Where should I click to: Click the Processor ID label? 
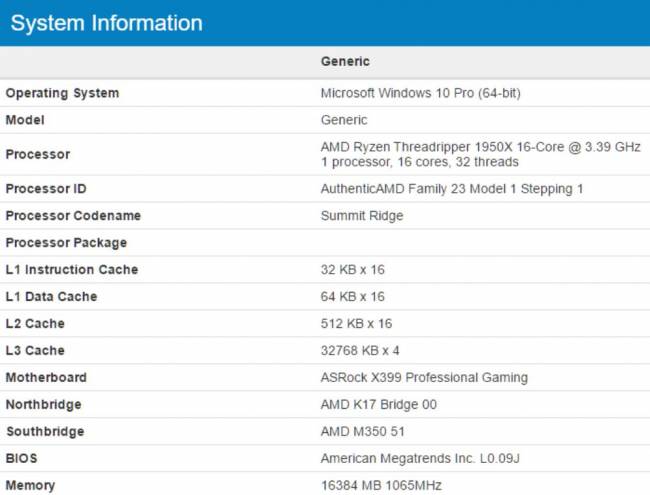(46, 189)
